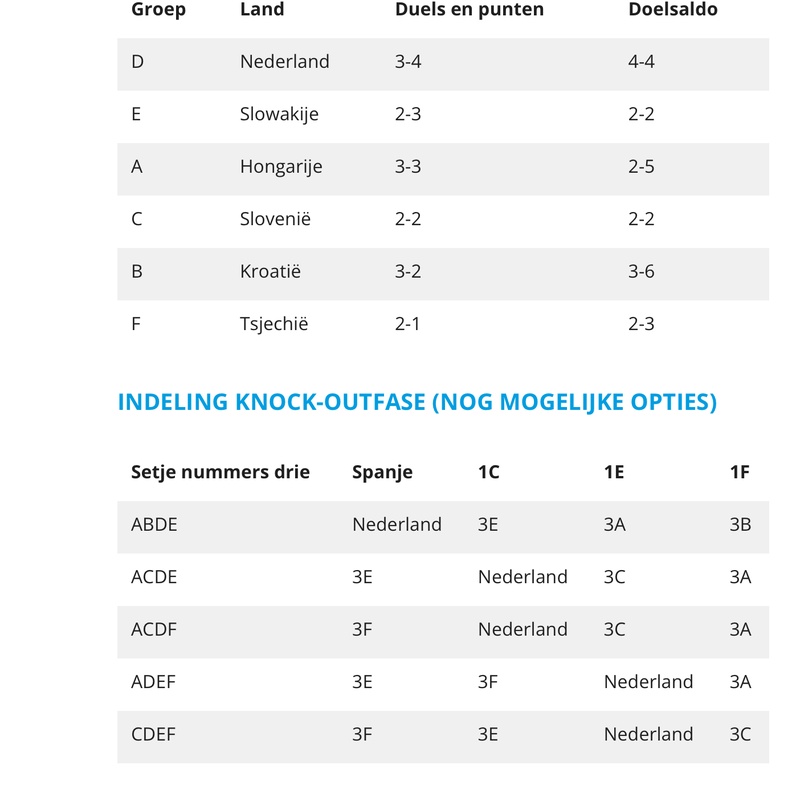The width and height of the screenshot is (800, 789).
Task: Click the ACDF row label
Action: point(154,629)
